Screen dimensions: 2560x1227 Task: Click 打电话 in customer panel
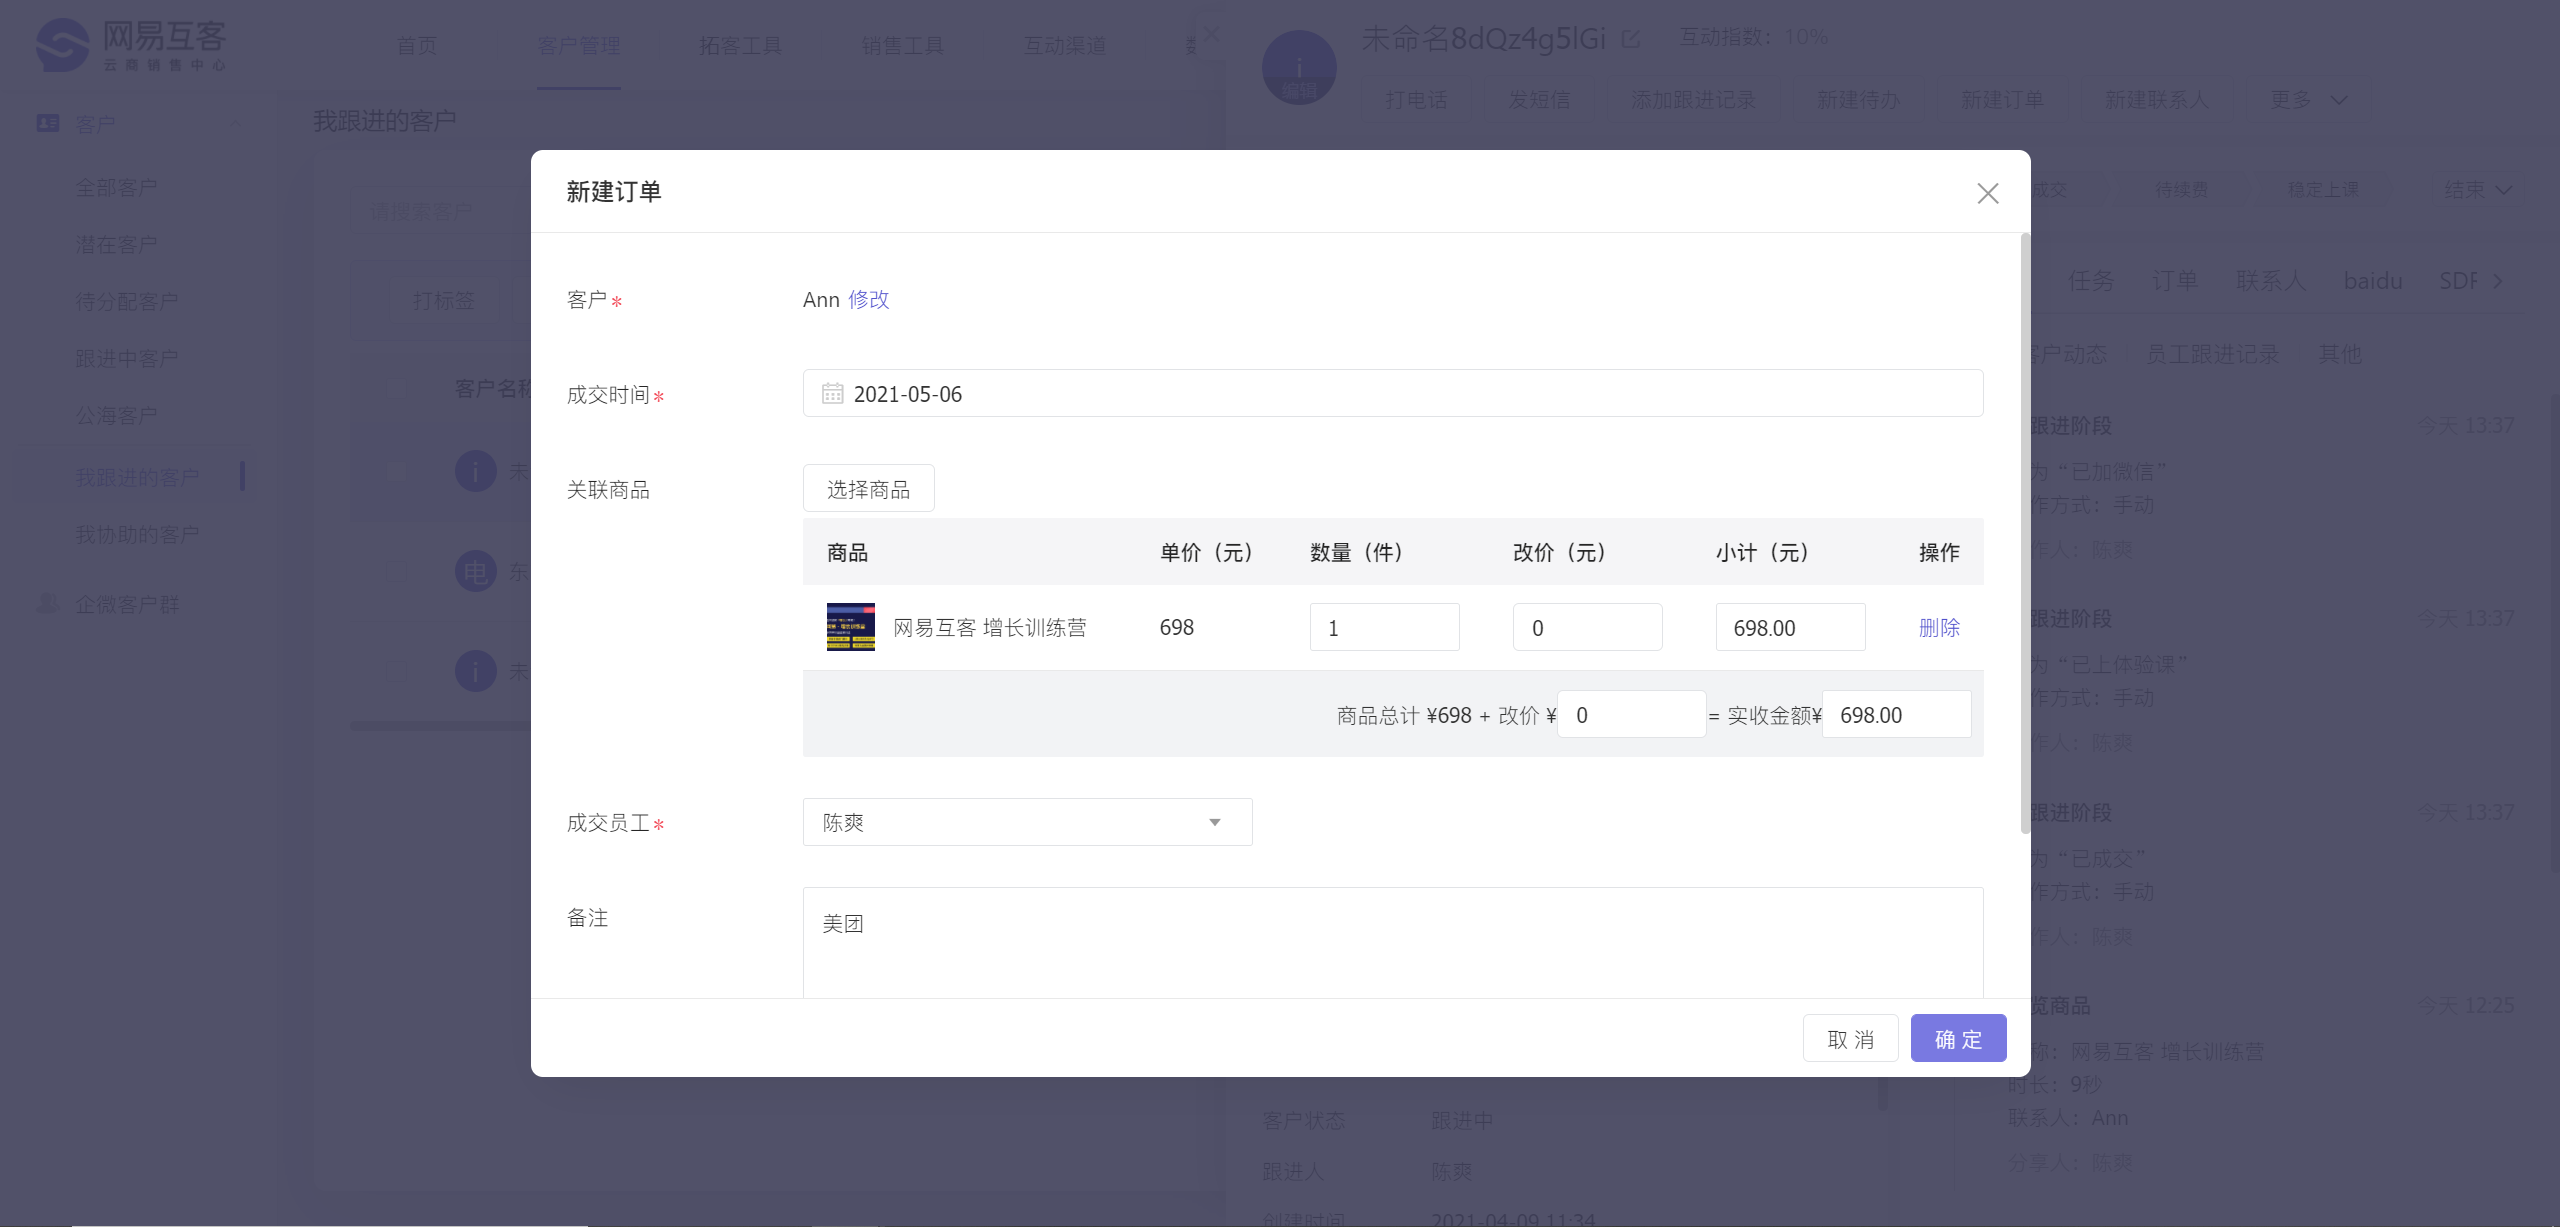click(1416, 100)
